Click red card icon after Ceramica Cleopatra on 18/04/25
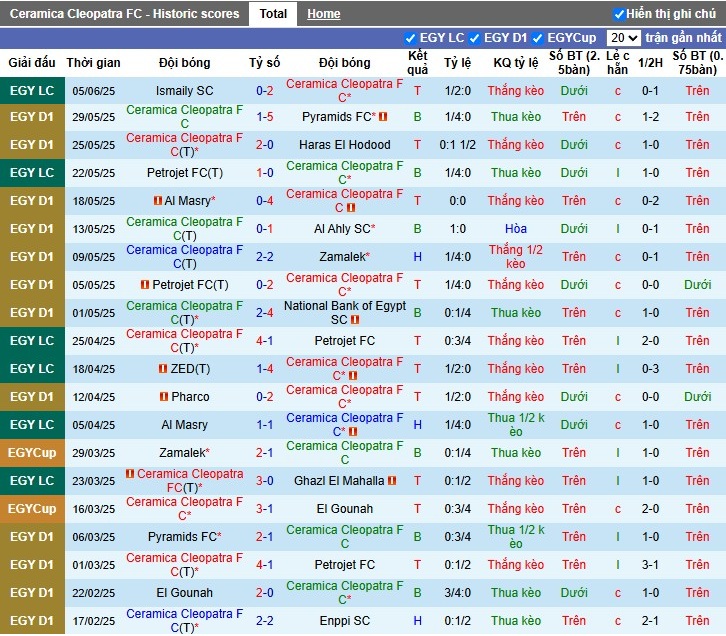The height and width of the screenshot is (636, 726). (353, 375)
